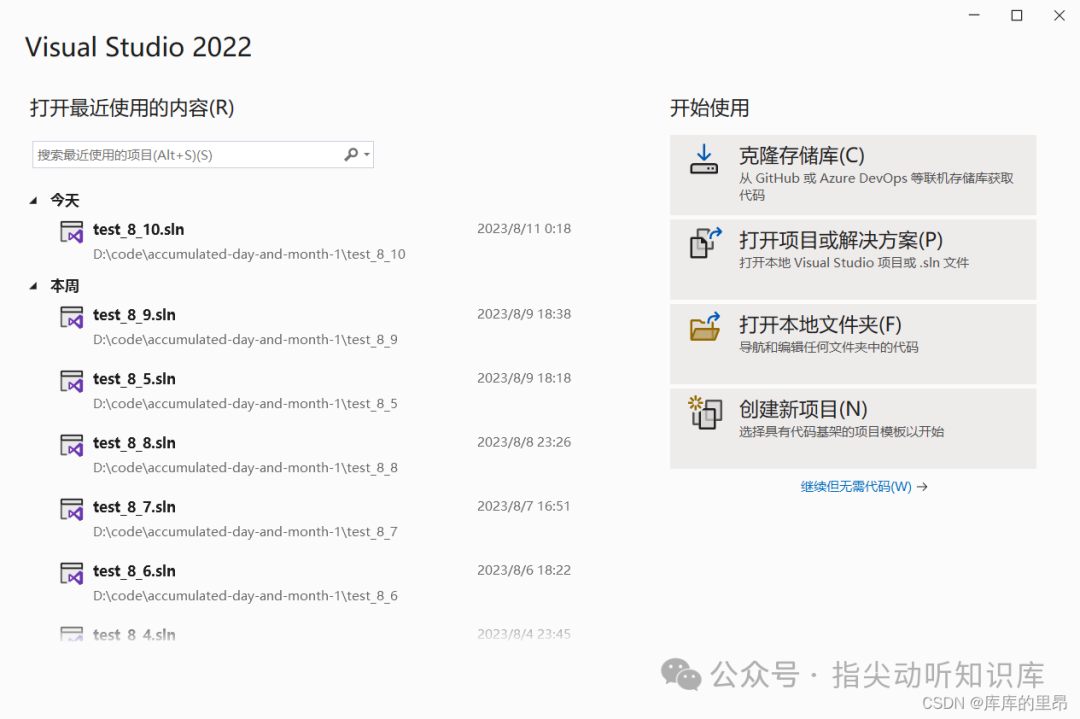1080x719 pixels.
Task: Click 打开本地文件夹(F) button
Action: tap(853, 344)
